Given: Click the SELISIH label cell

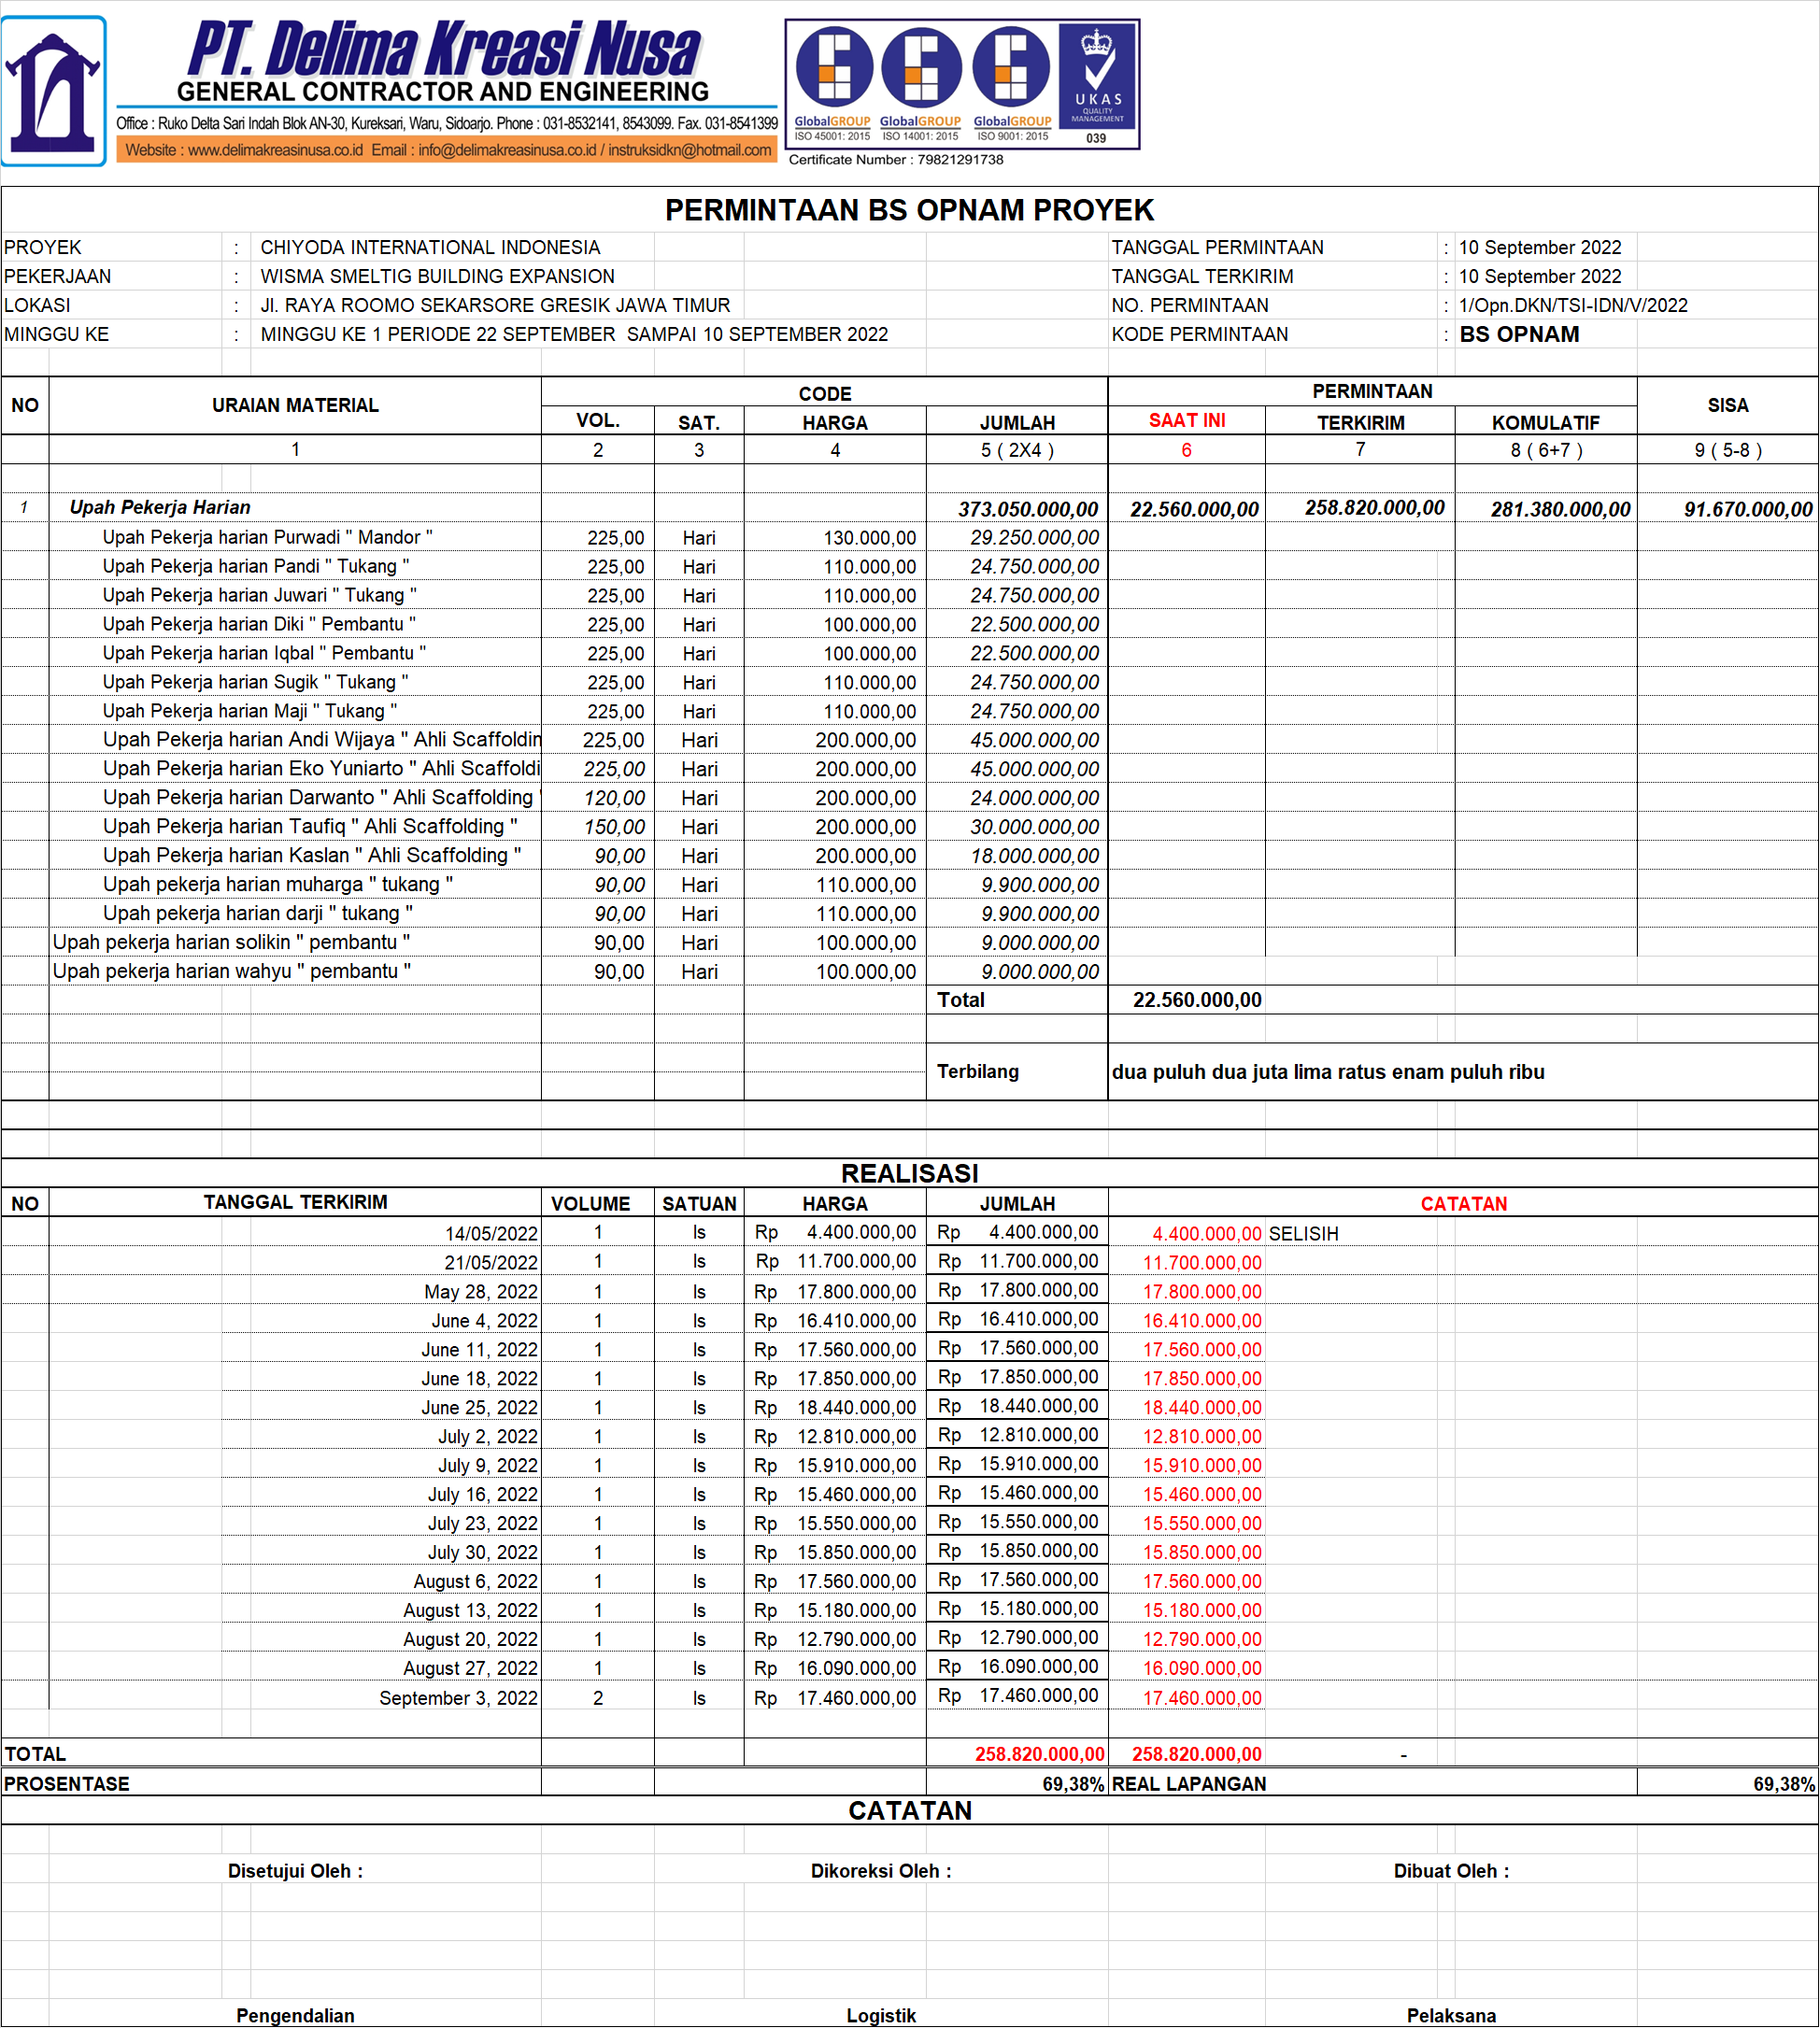Looking at the screenshot, I should click(1302, 1234).
